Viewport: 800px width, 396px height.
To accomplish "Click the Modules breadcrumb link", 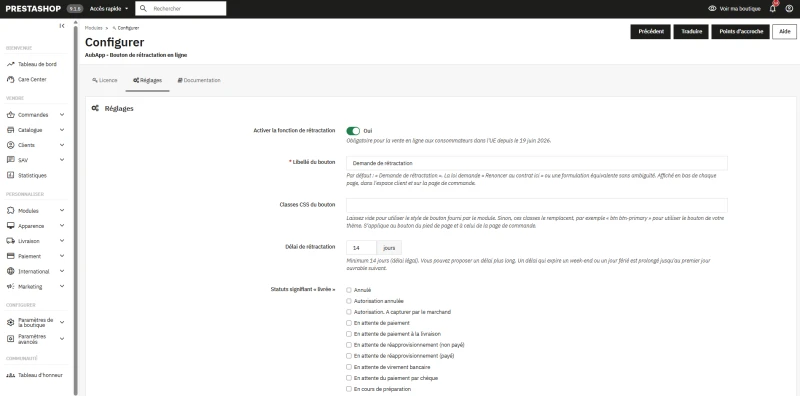I will click(x=93, y=28).
